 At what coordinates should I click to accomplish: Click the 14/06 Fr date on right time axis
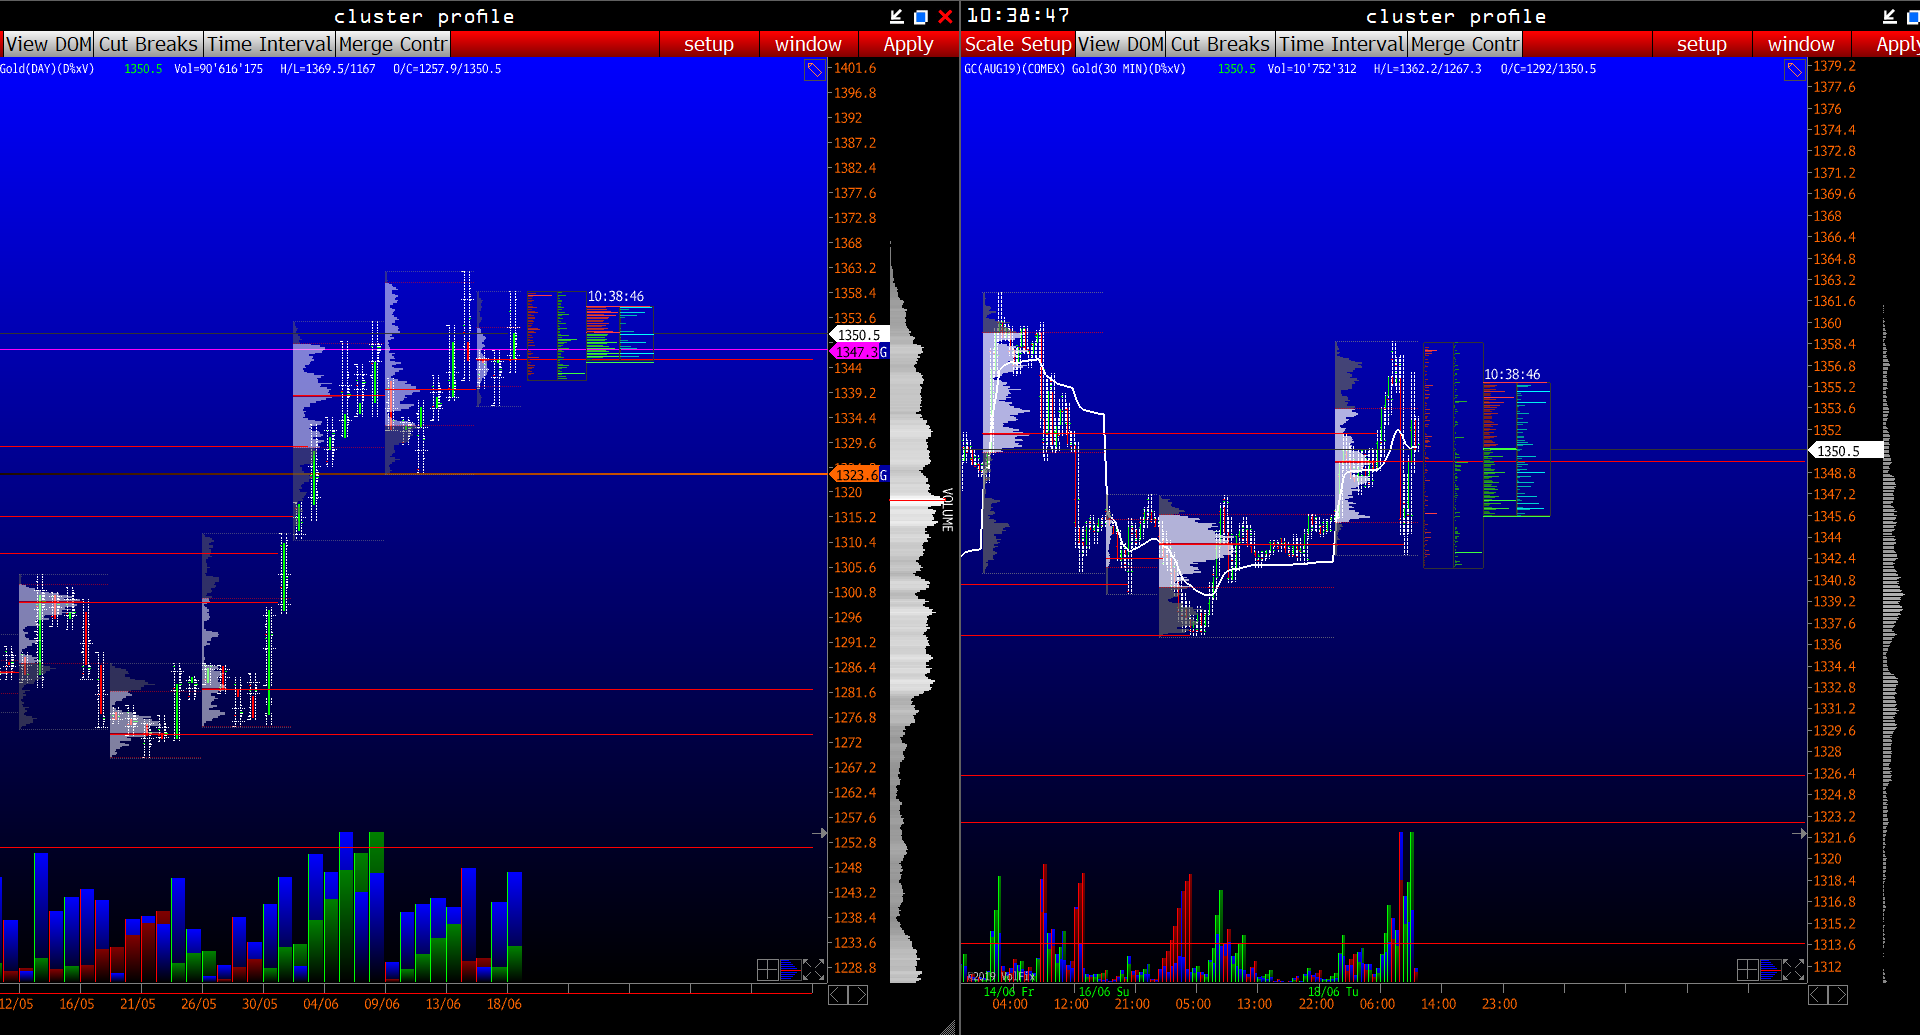coord(1008,991)
